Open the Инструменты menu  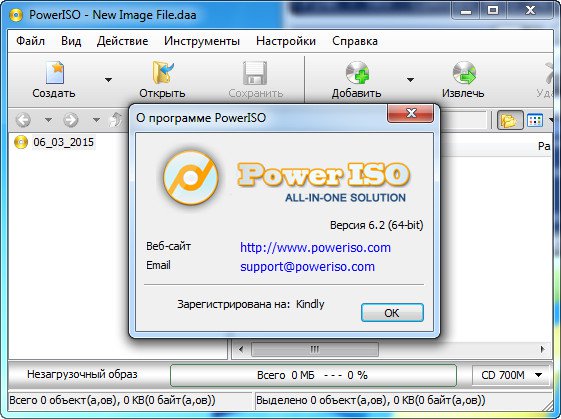(x=202, y=41)
